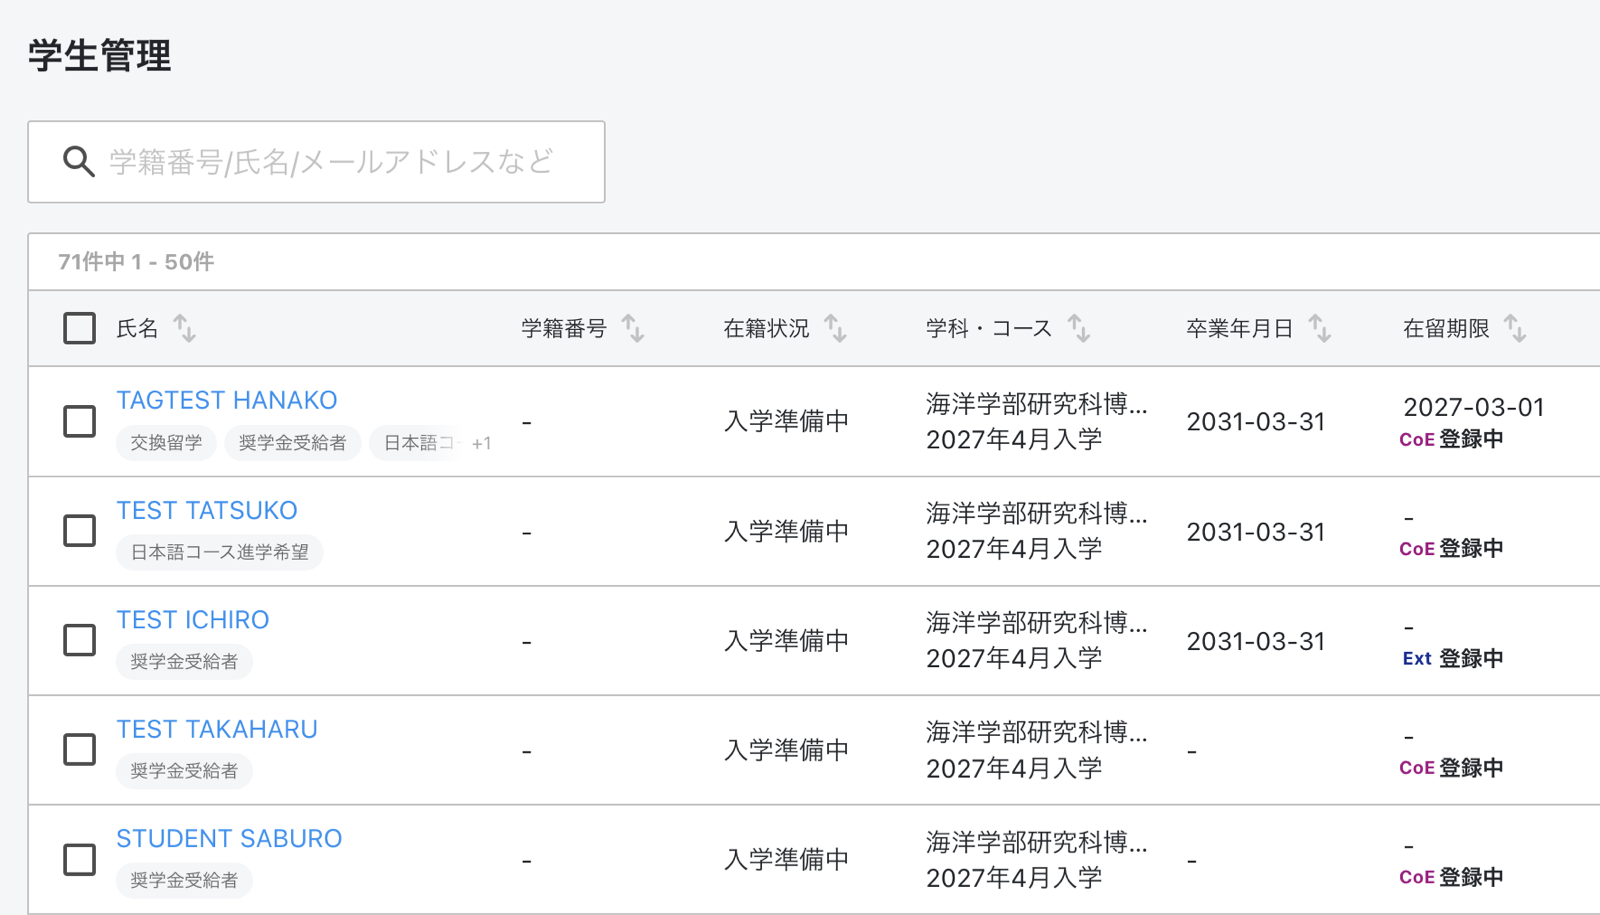Check the TEST ICHIRO row checkbox
1600x915 pixels.
(x=80, y=640)
